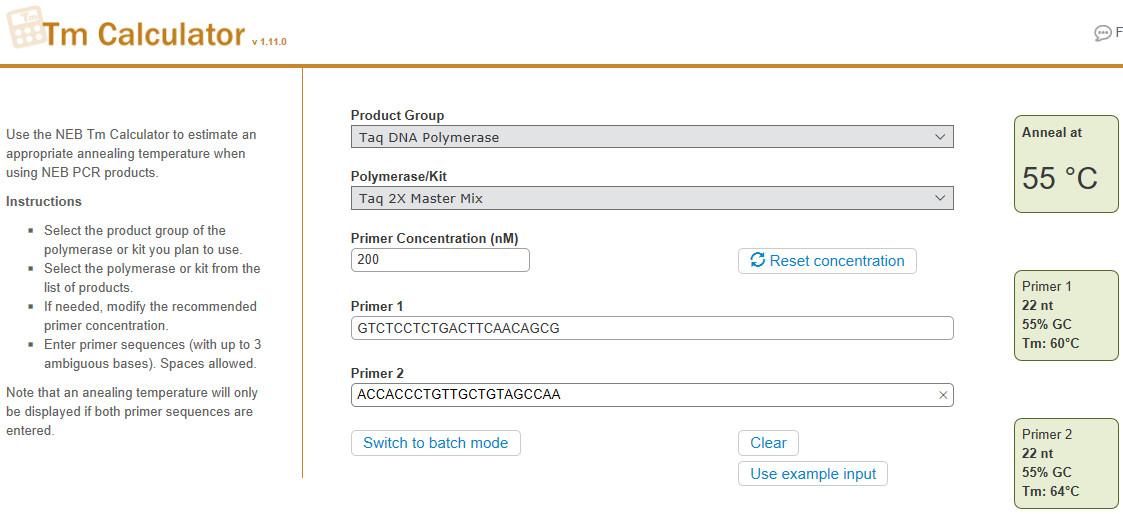Screen dimensions: 1123x514
Task: Click the v1.11.0 version label
Action: point(269,42)
